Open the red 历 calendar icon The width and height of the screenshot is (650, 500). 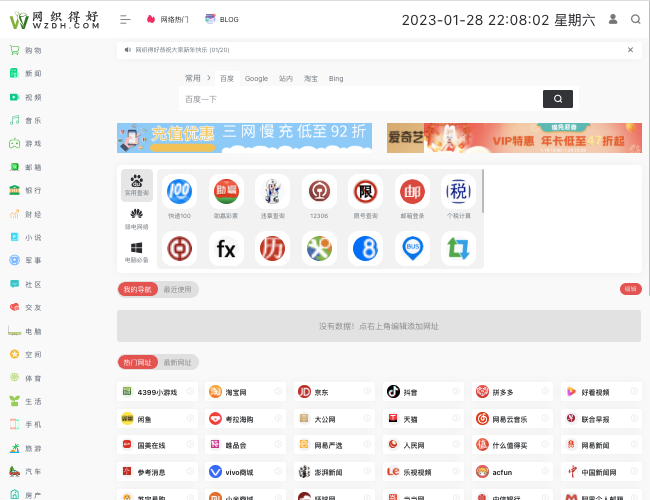click(272, 249)
